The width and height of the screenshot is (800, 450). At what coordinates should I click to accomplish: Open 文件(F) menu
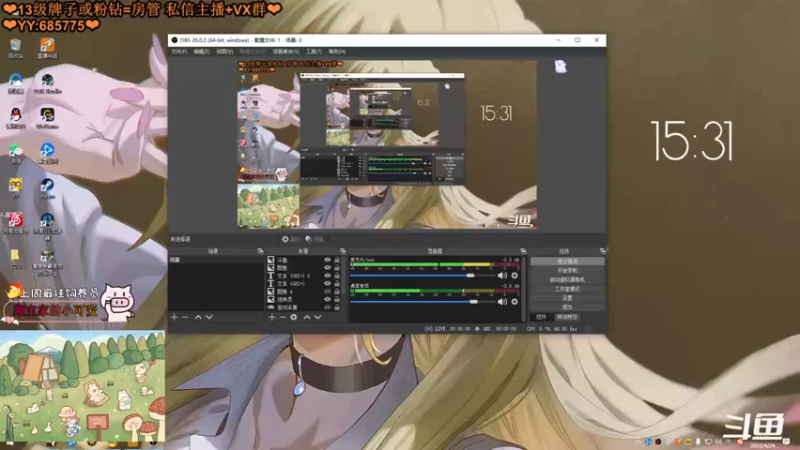tap(179, 52)
